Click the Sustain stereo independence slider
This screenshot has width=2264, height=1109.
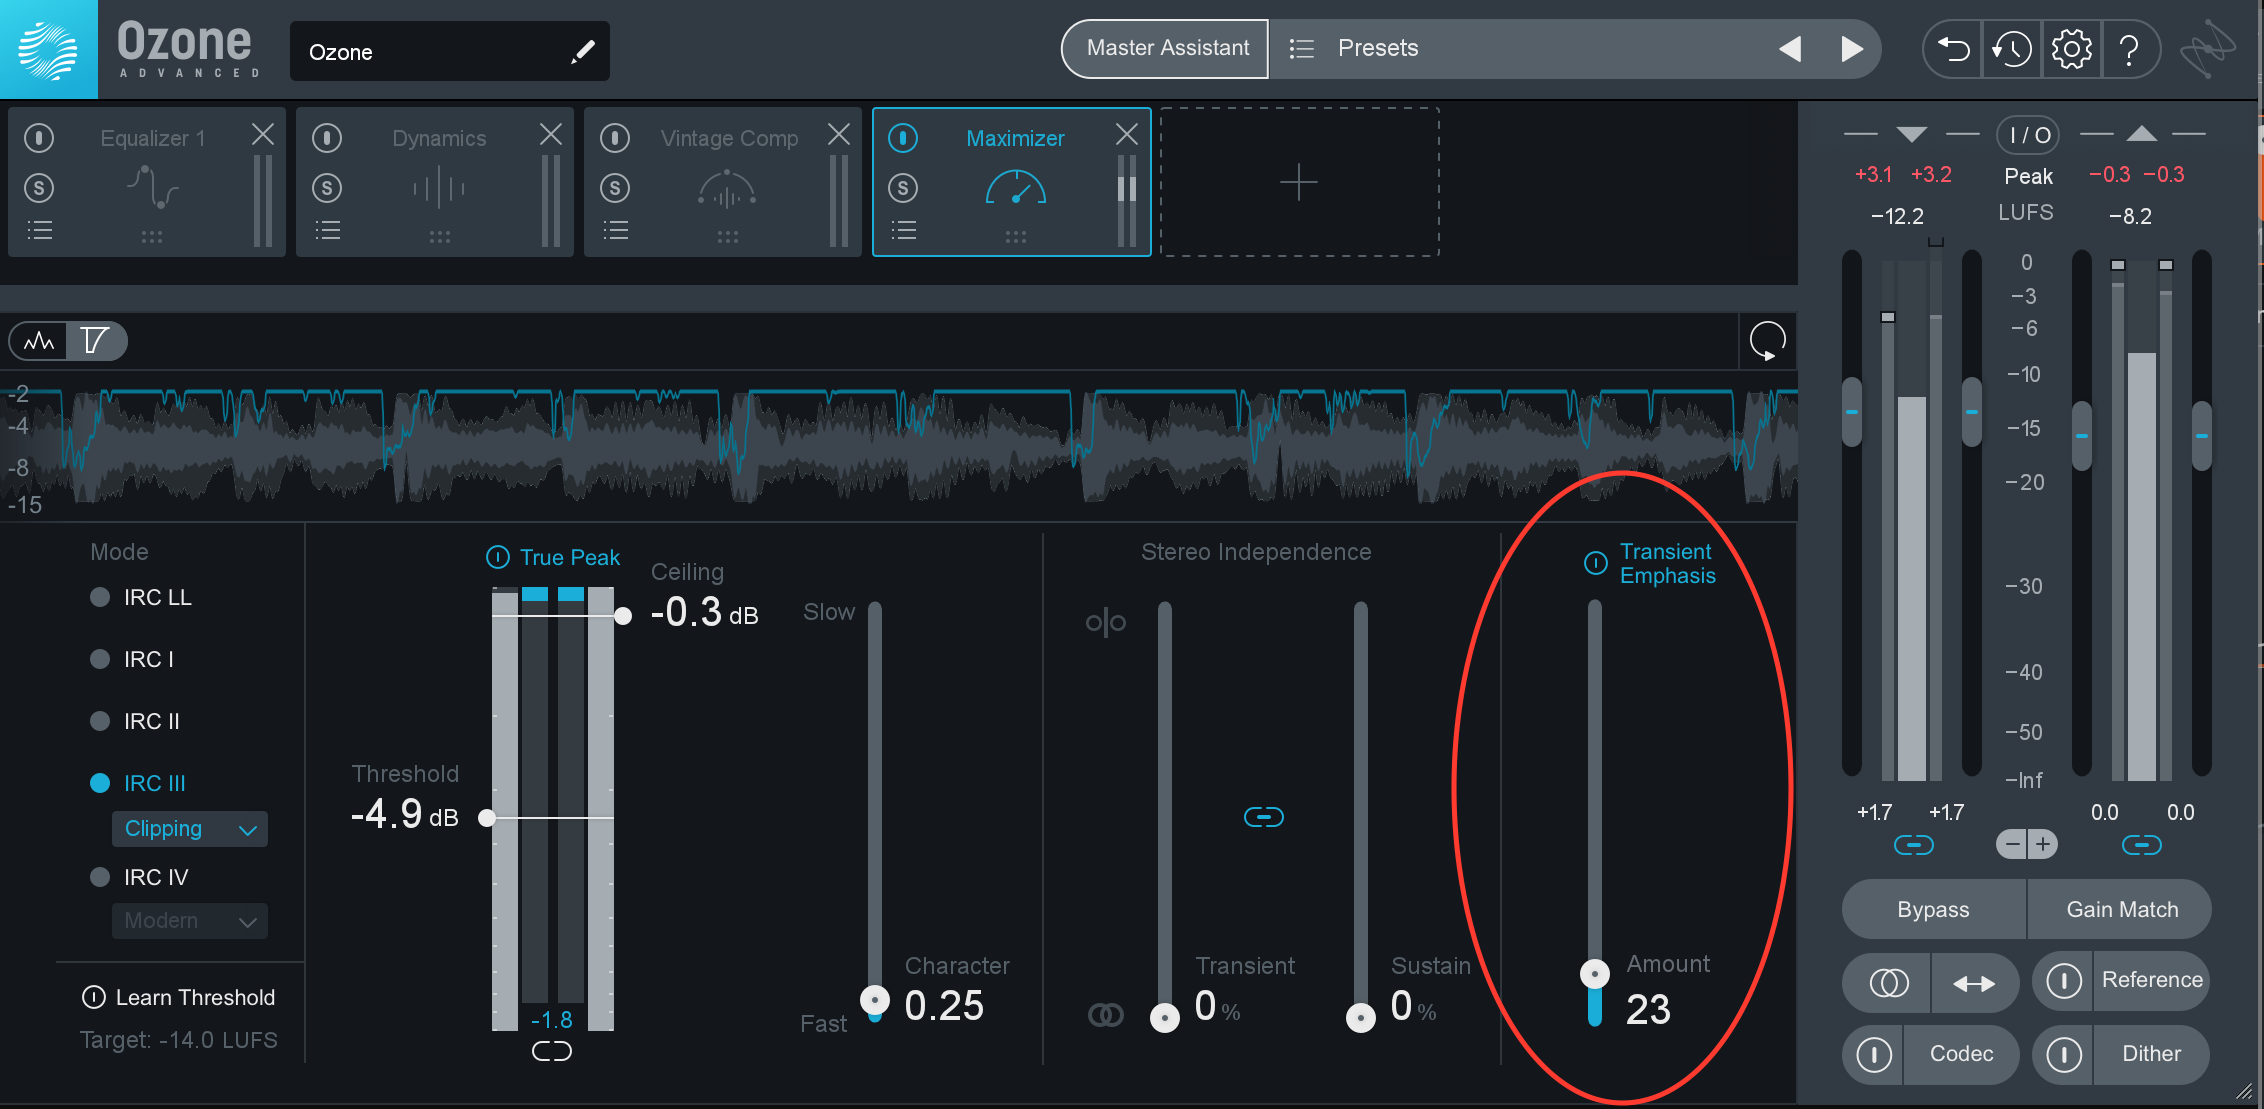click(x=1361, y=1017)
